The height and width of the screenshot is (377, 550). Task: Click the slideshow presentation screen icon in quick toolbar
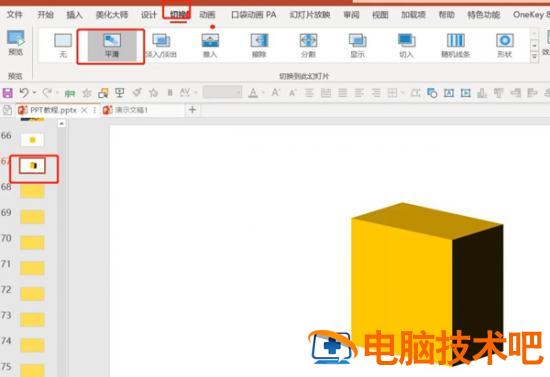pos(120,93)
